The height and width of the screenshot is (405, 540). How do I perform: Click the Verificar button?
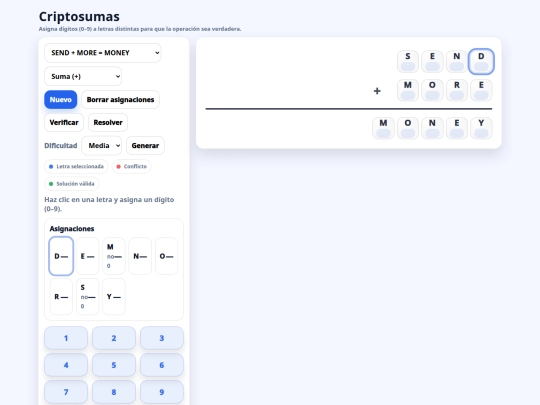[x=64, y=123]
